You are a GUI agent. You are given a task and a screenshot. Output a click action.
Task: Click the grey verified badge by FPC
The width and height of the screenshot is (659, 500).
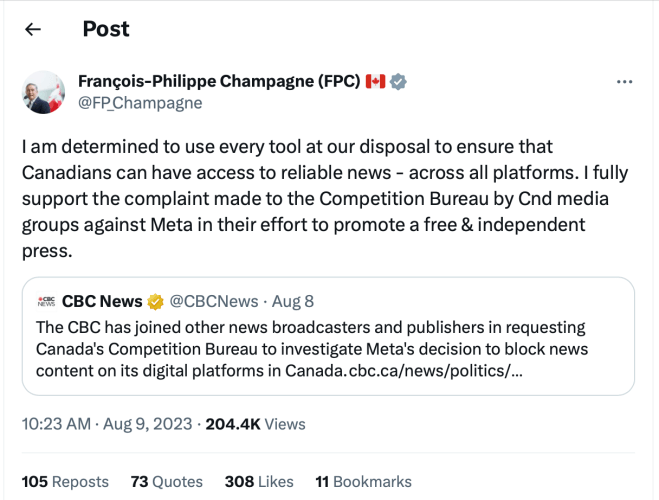point(398,81)
